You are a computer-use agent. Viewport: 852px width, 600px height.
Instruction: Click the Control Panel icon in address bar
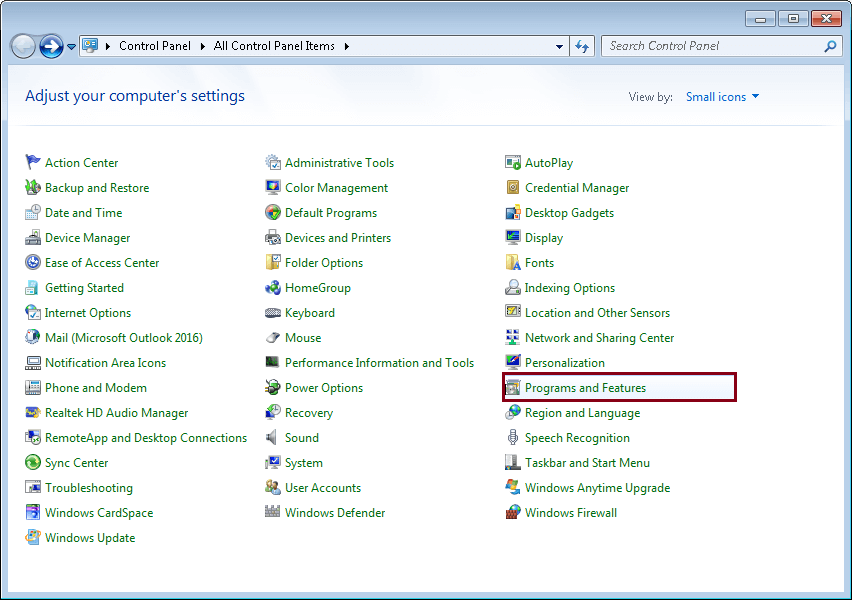click(90, 46)
